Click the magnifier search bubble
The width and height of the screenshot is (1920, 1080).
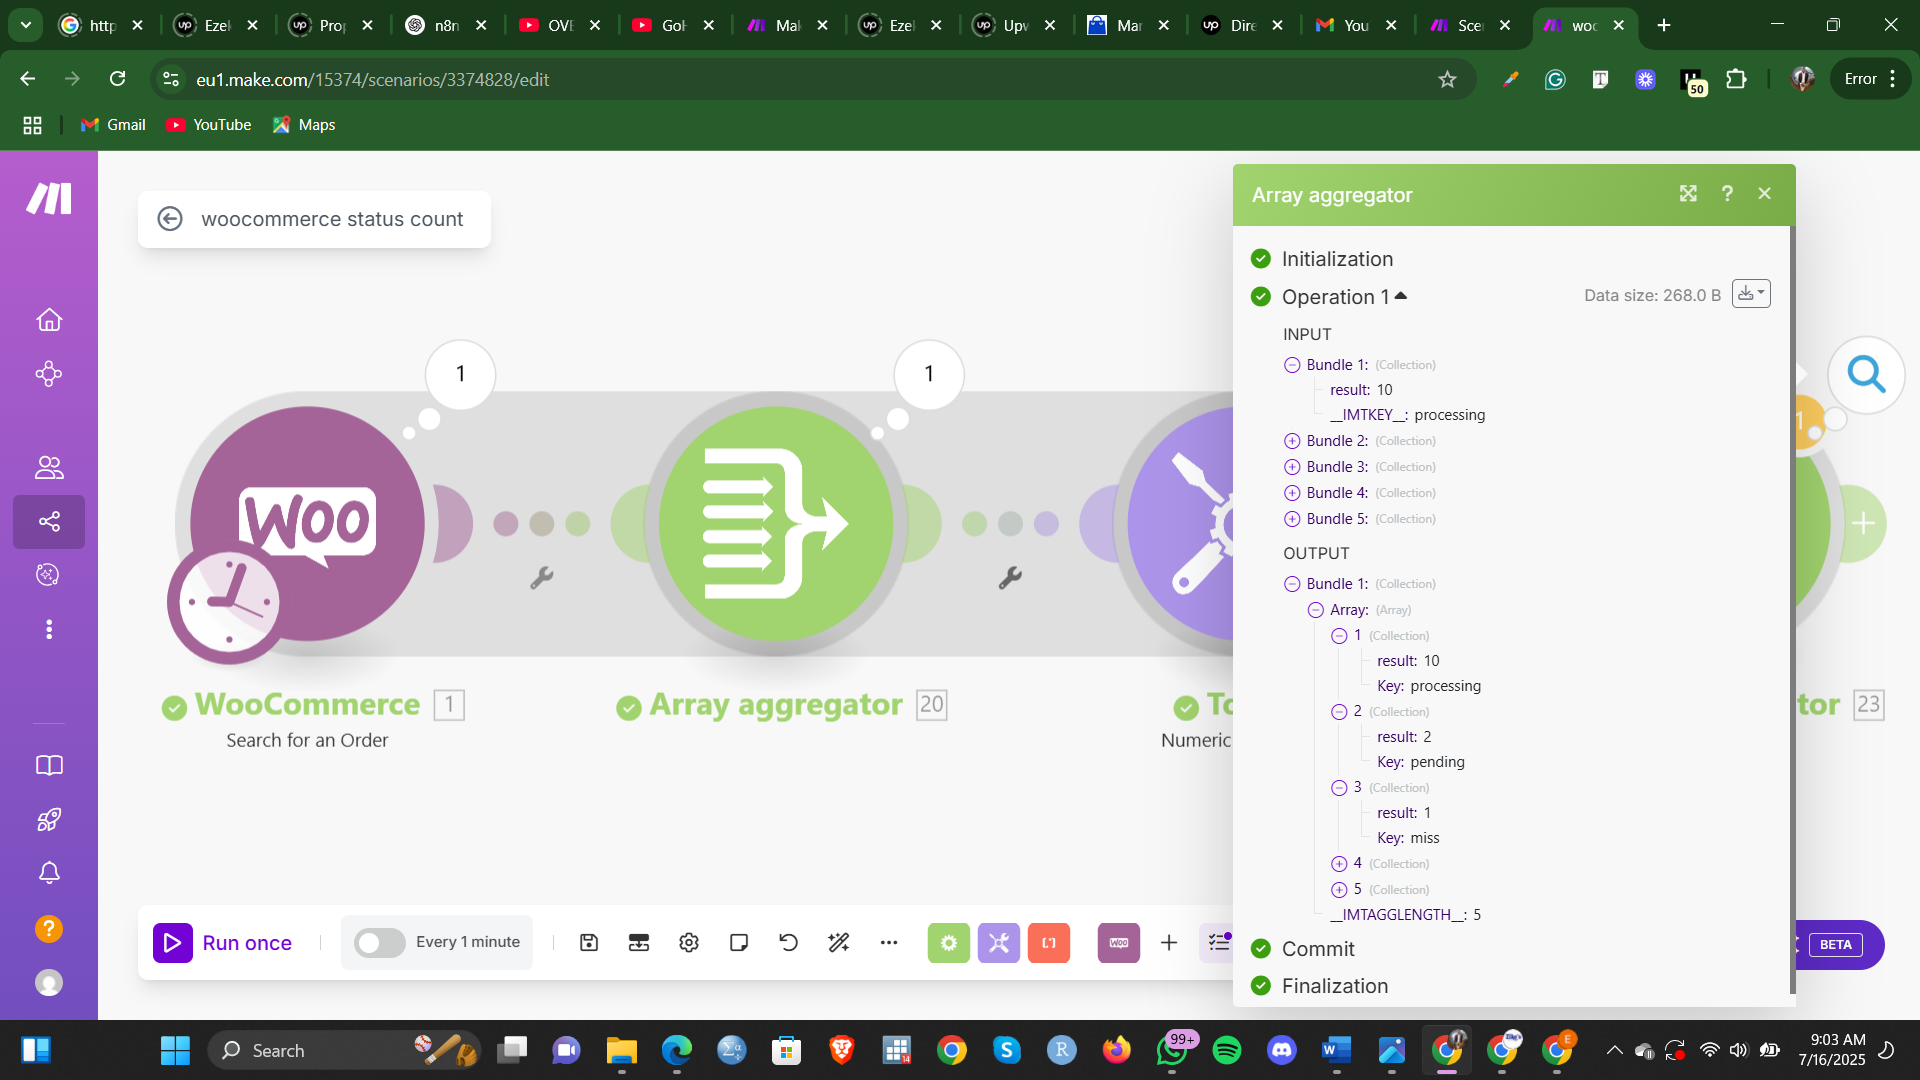point(1866,375)
